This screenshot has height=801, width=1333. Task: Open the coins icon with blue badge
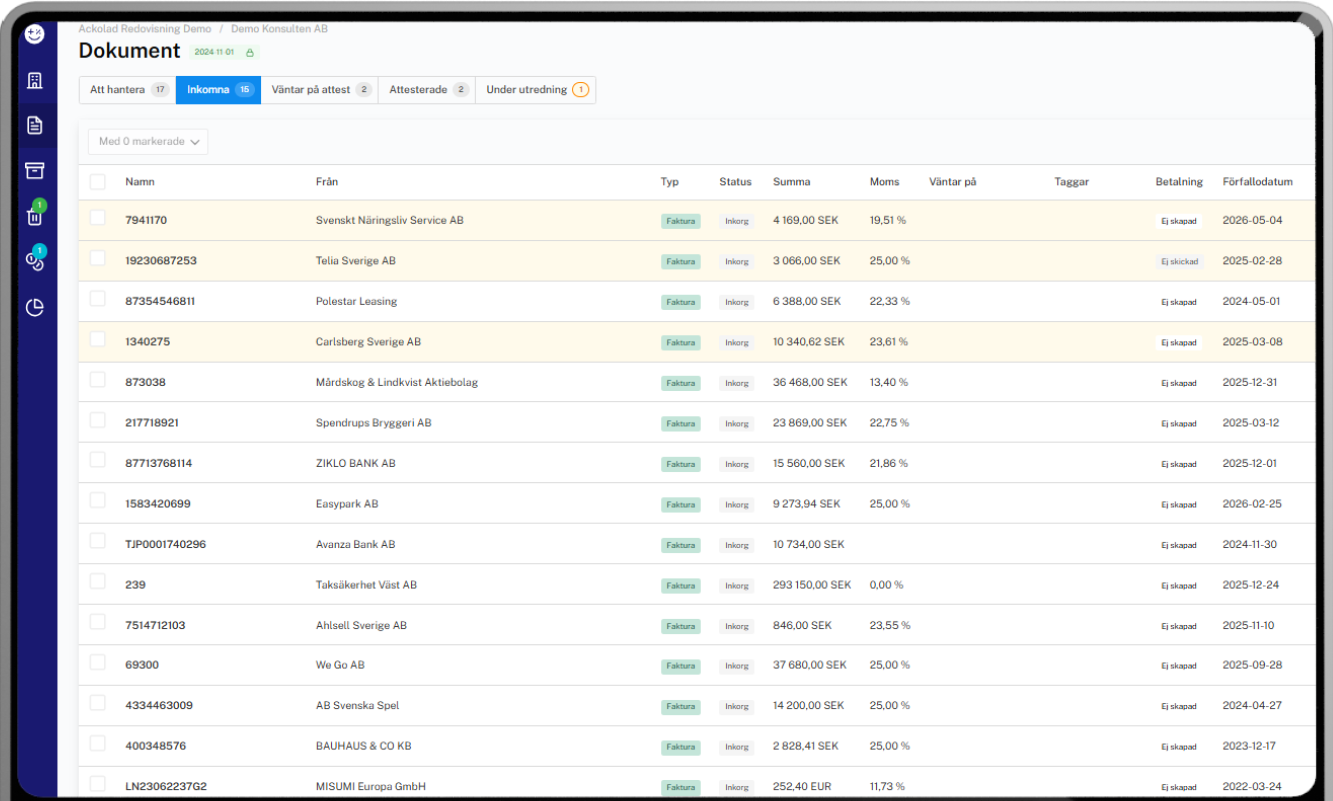pos(35,260)
